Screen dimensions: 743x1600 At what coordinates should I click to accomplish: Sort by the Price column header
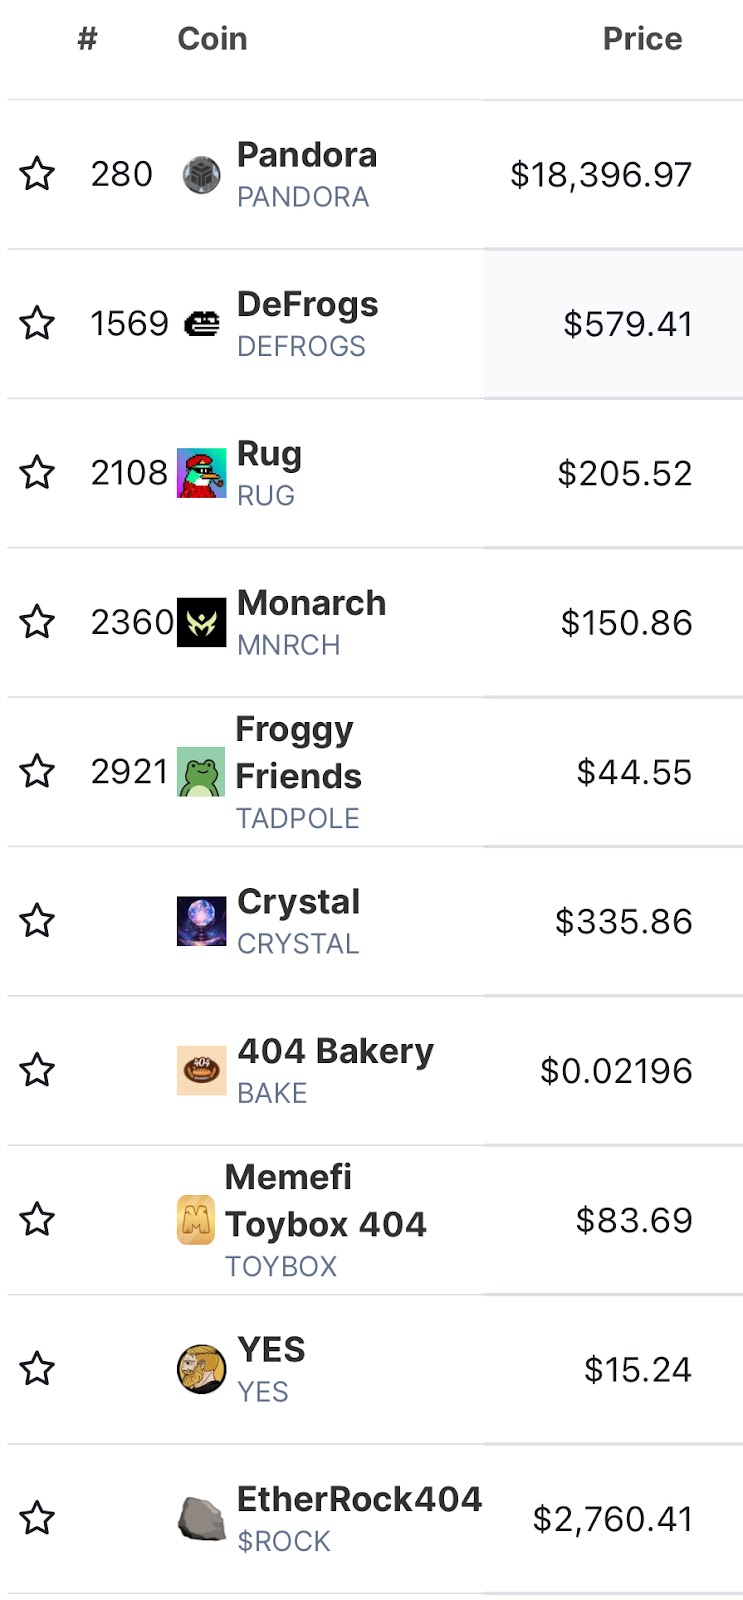point(642,39)
